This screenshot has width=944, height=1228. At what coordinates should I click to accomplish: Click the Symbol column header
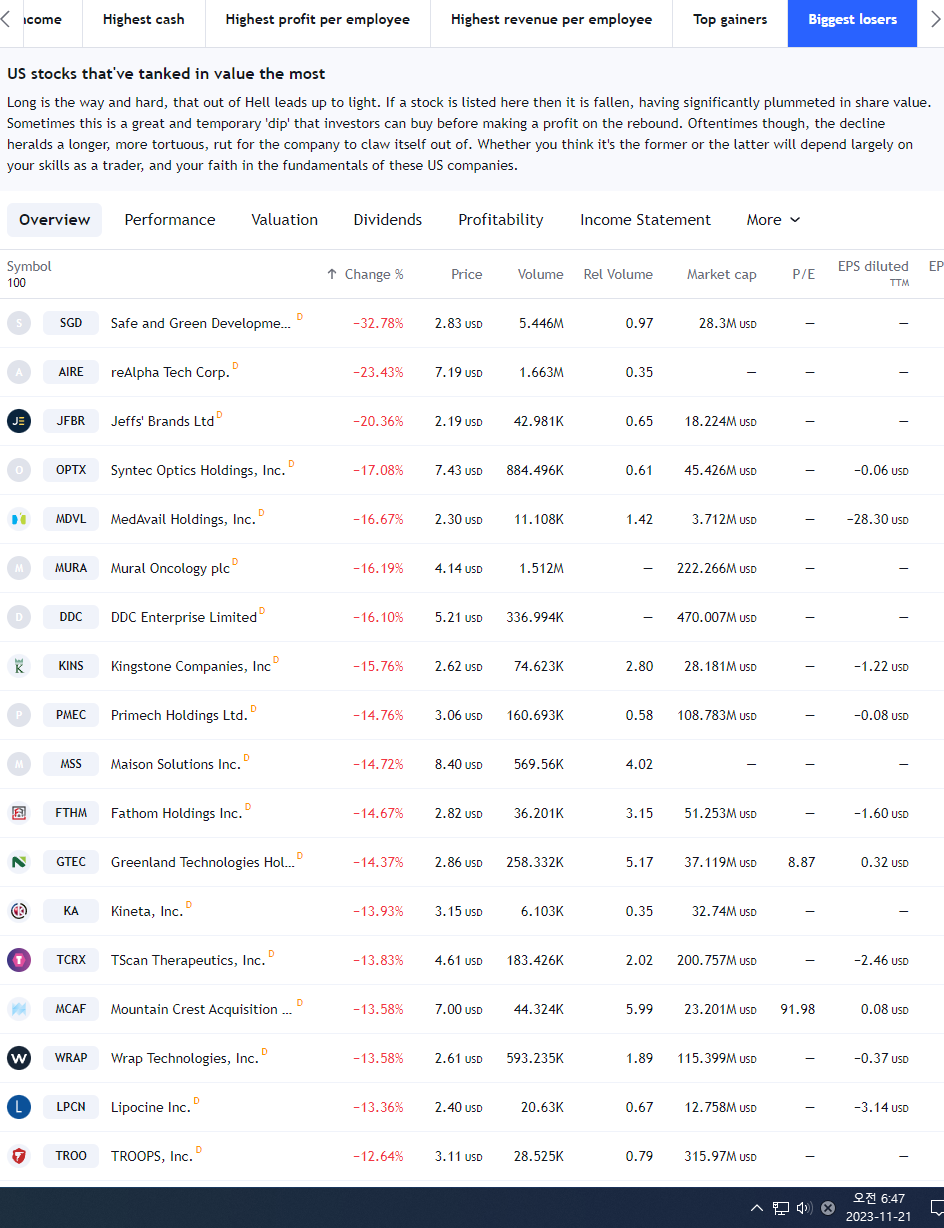(29, 266)
